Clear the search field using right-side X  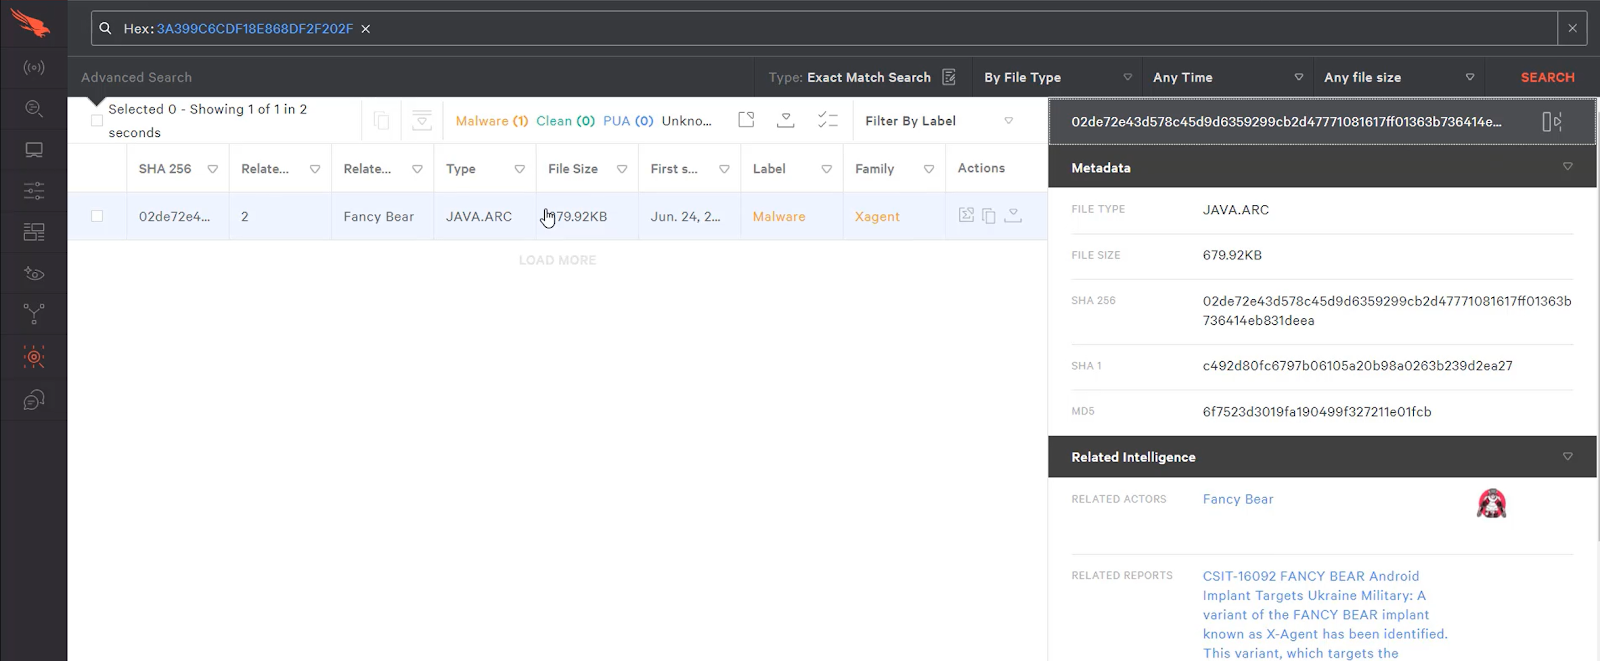[1572, 28]
